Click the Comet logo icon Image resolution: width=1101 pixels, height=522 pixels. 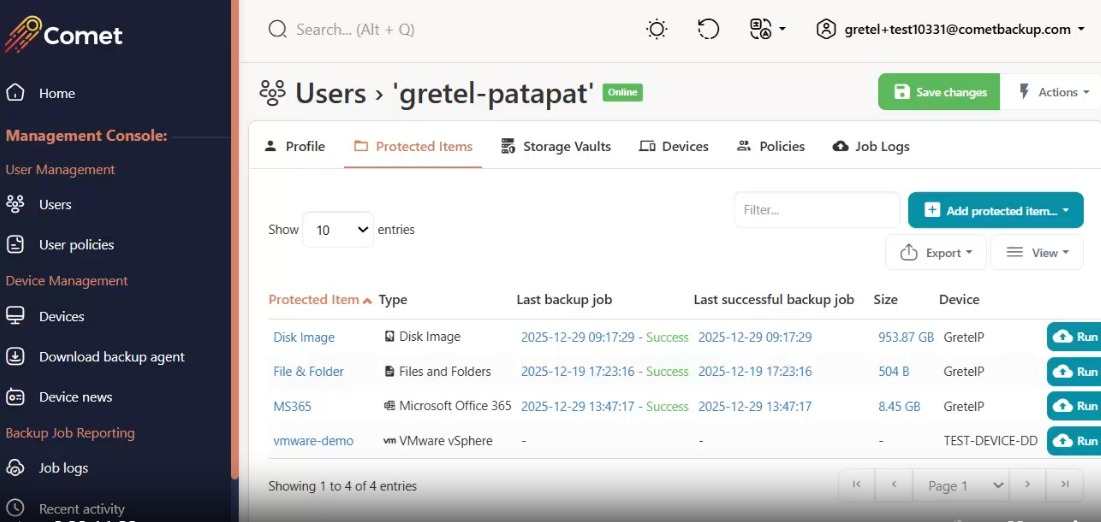click(22, 34)
